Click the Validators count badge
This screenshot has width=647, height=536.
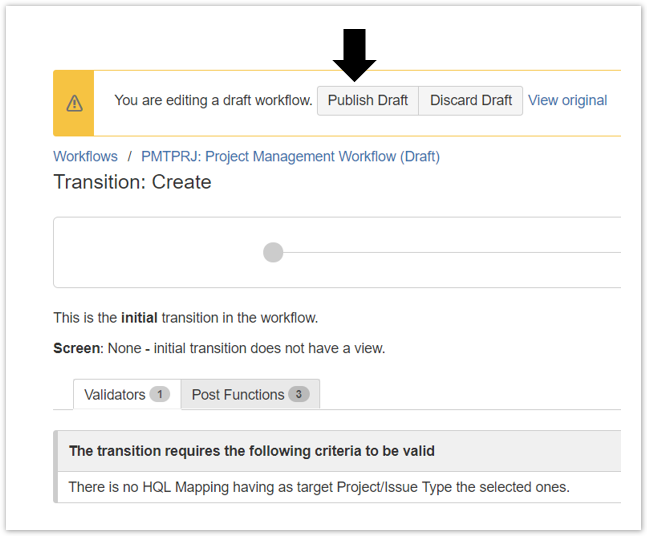[x=159, y=394]
